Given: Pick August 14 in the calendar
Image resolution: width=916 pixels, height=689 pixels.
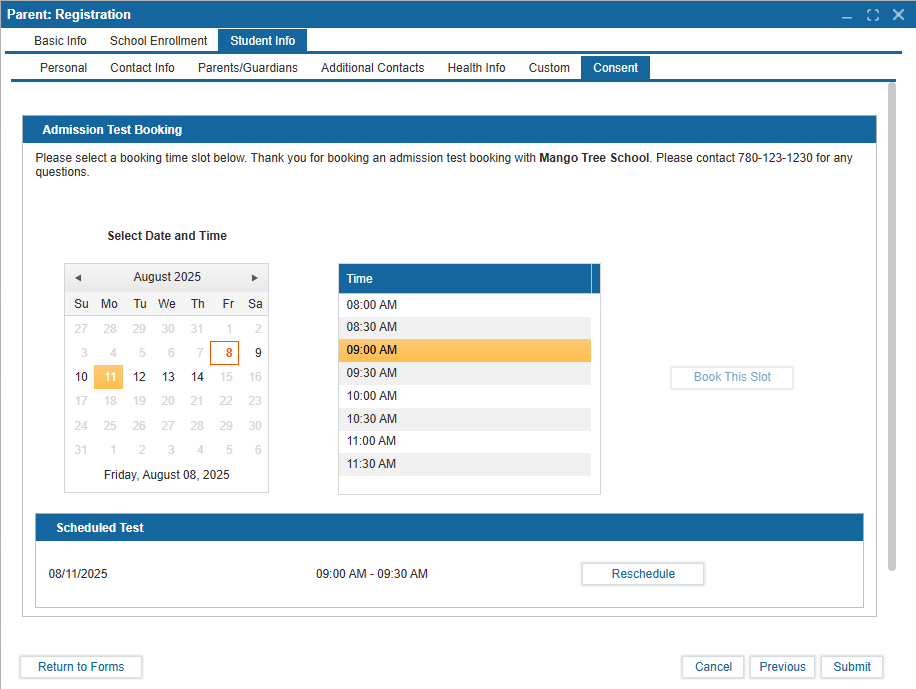Looking at the screenshot, I should click(x=197, y=377).
